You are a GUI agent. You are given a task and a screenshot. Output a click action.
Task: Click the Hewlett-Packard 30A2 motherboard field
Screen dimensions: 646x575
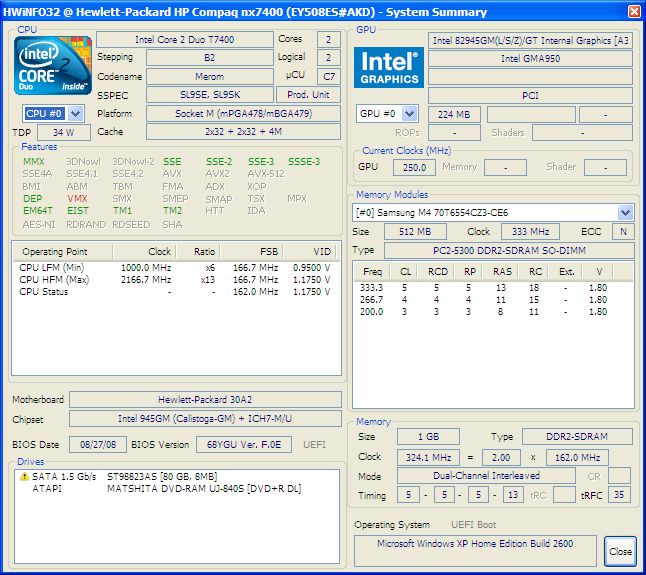[205, 400]
